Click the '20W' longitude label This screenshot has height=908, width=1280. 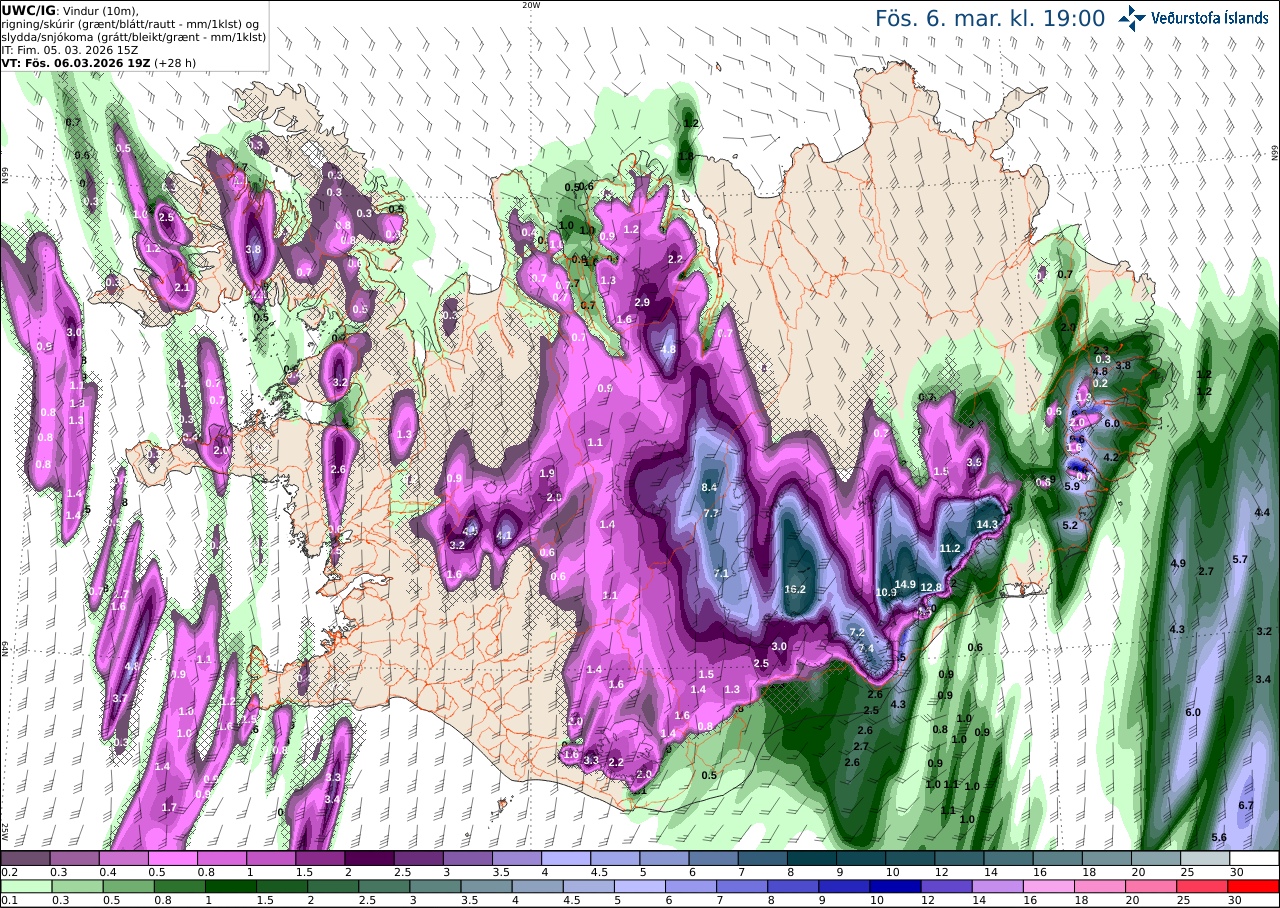tap(531, 5)
